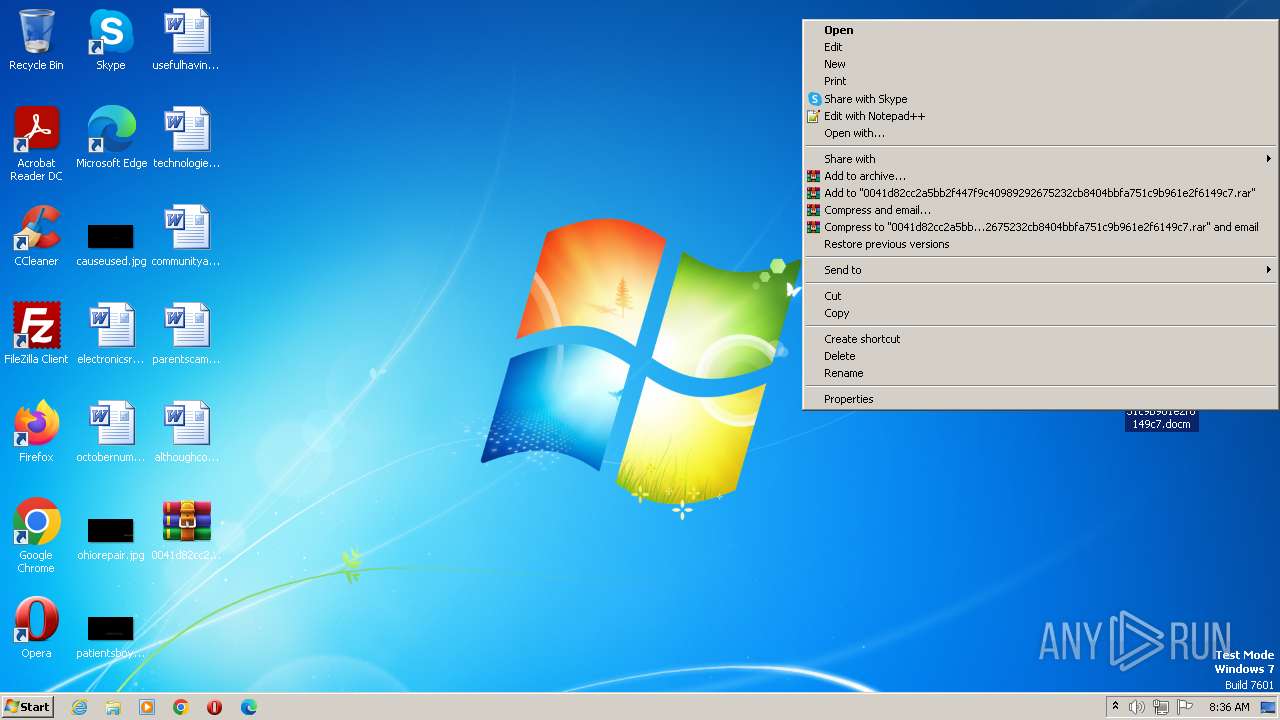Select the Skype desktop shortcut

[111, 40]
